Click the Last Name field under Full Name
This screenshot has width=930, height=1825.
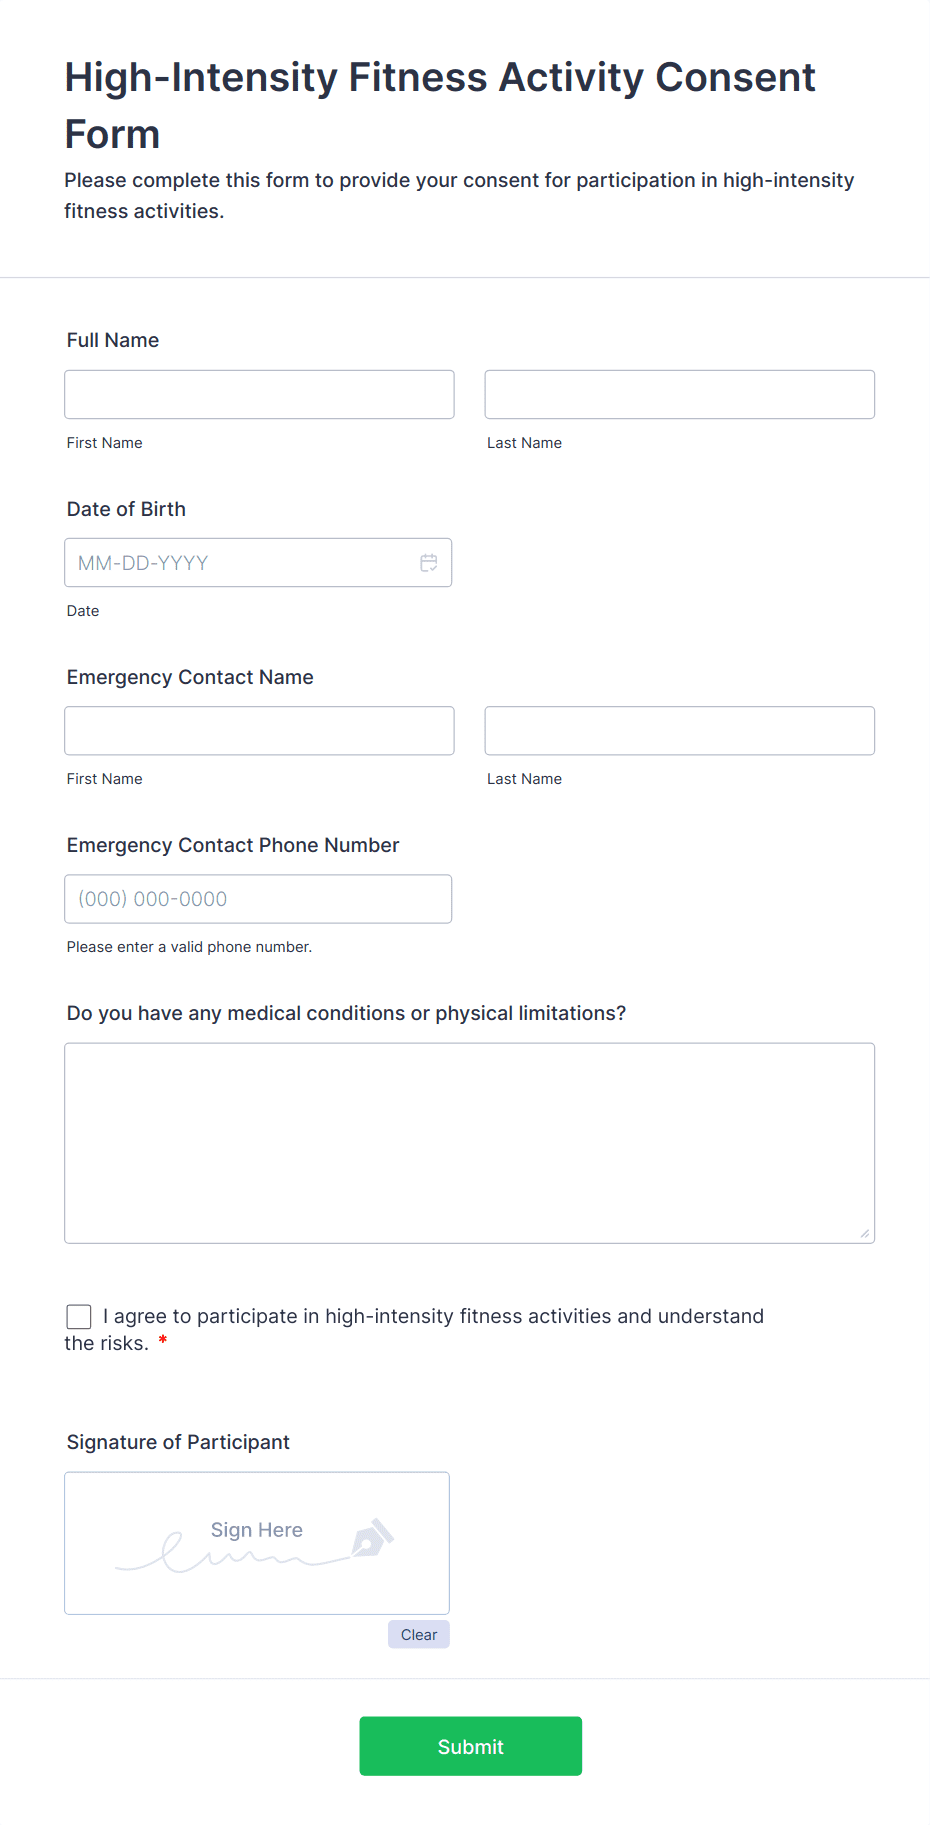[679, 394]
